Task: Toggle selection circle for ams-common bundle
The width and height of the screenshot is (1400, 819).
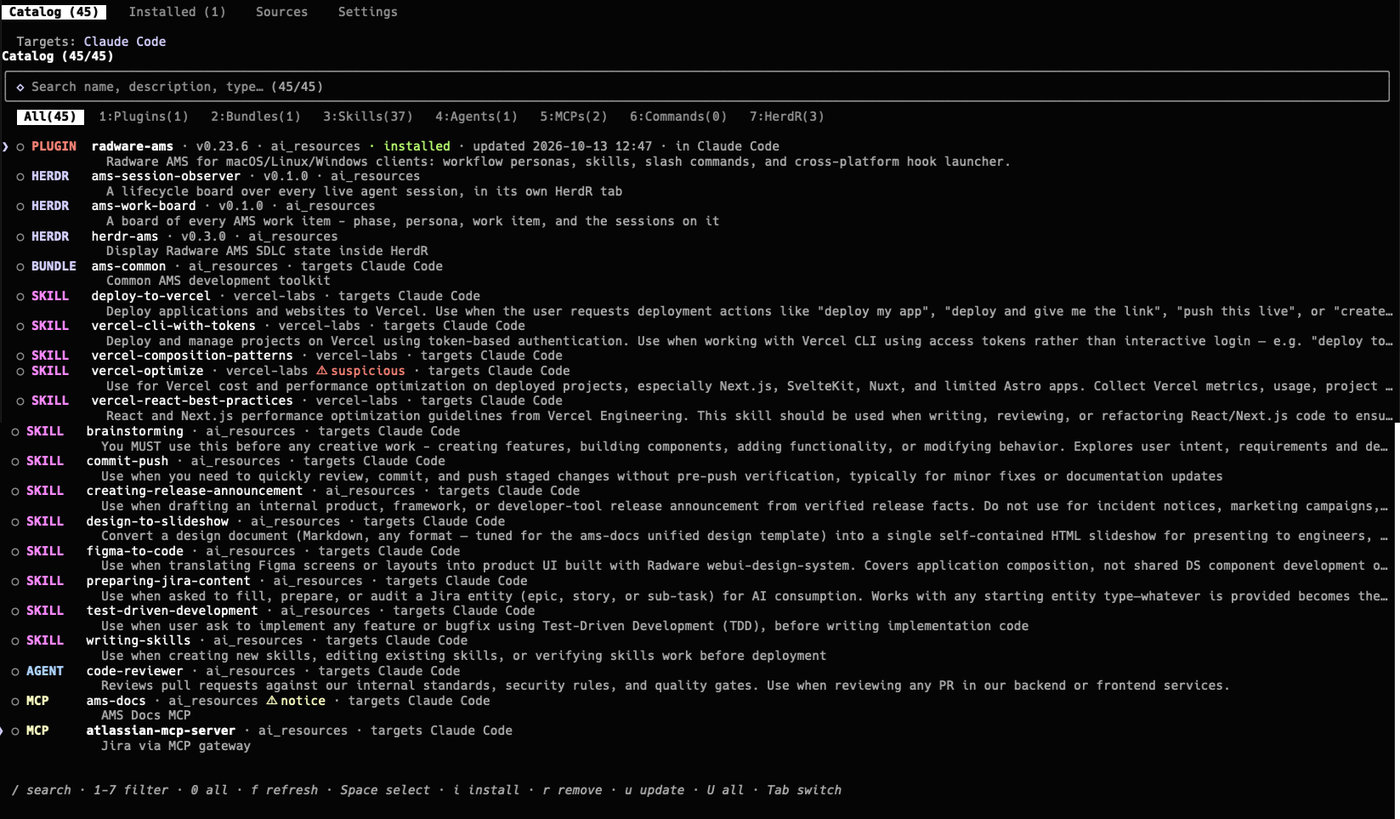Action: (x=20, y=267)
